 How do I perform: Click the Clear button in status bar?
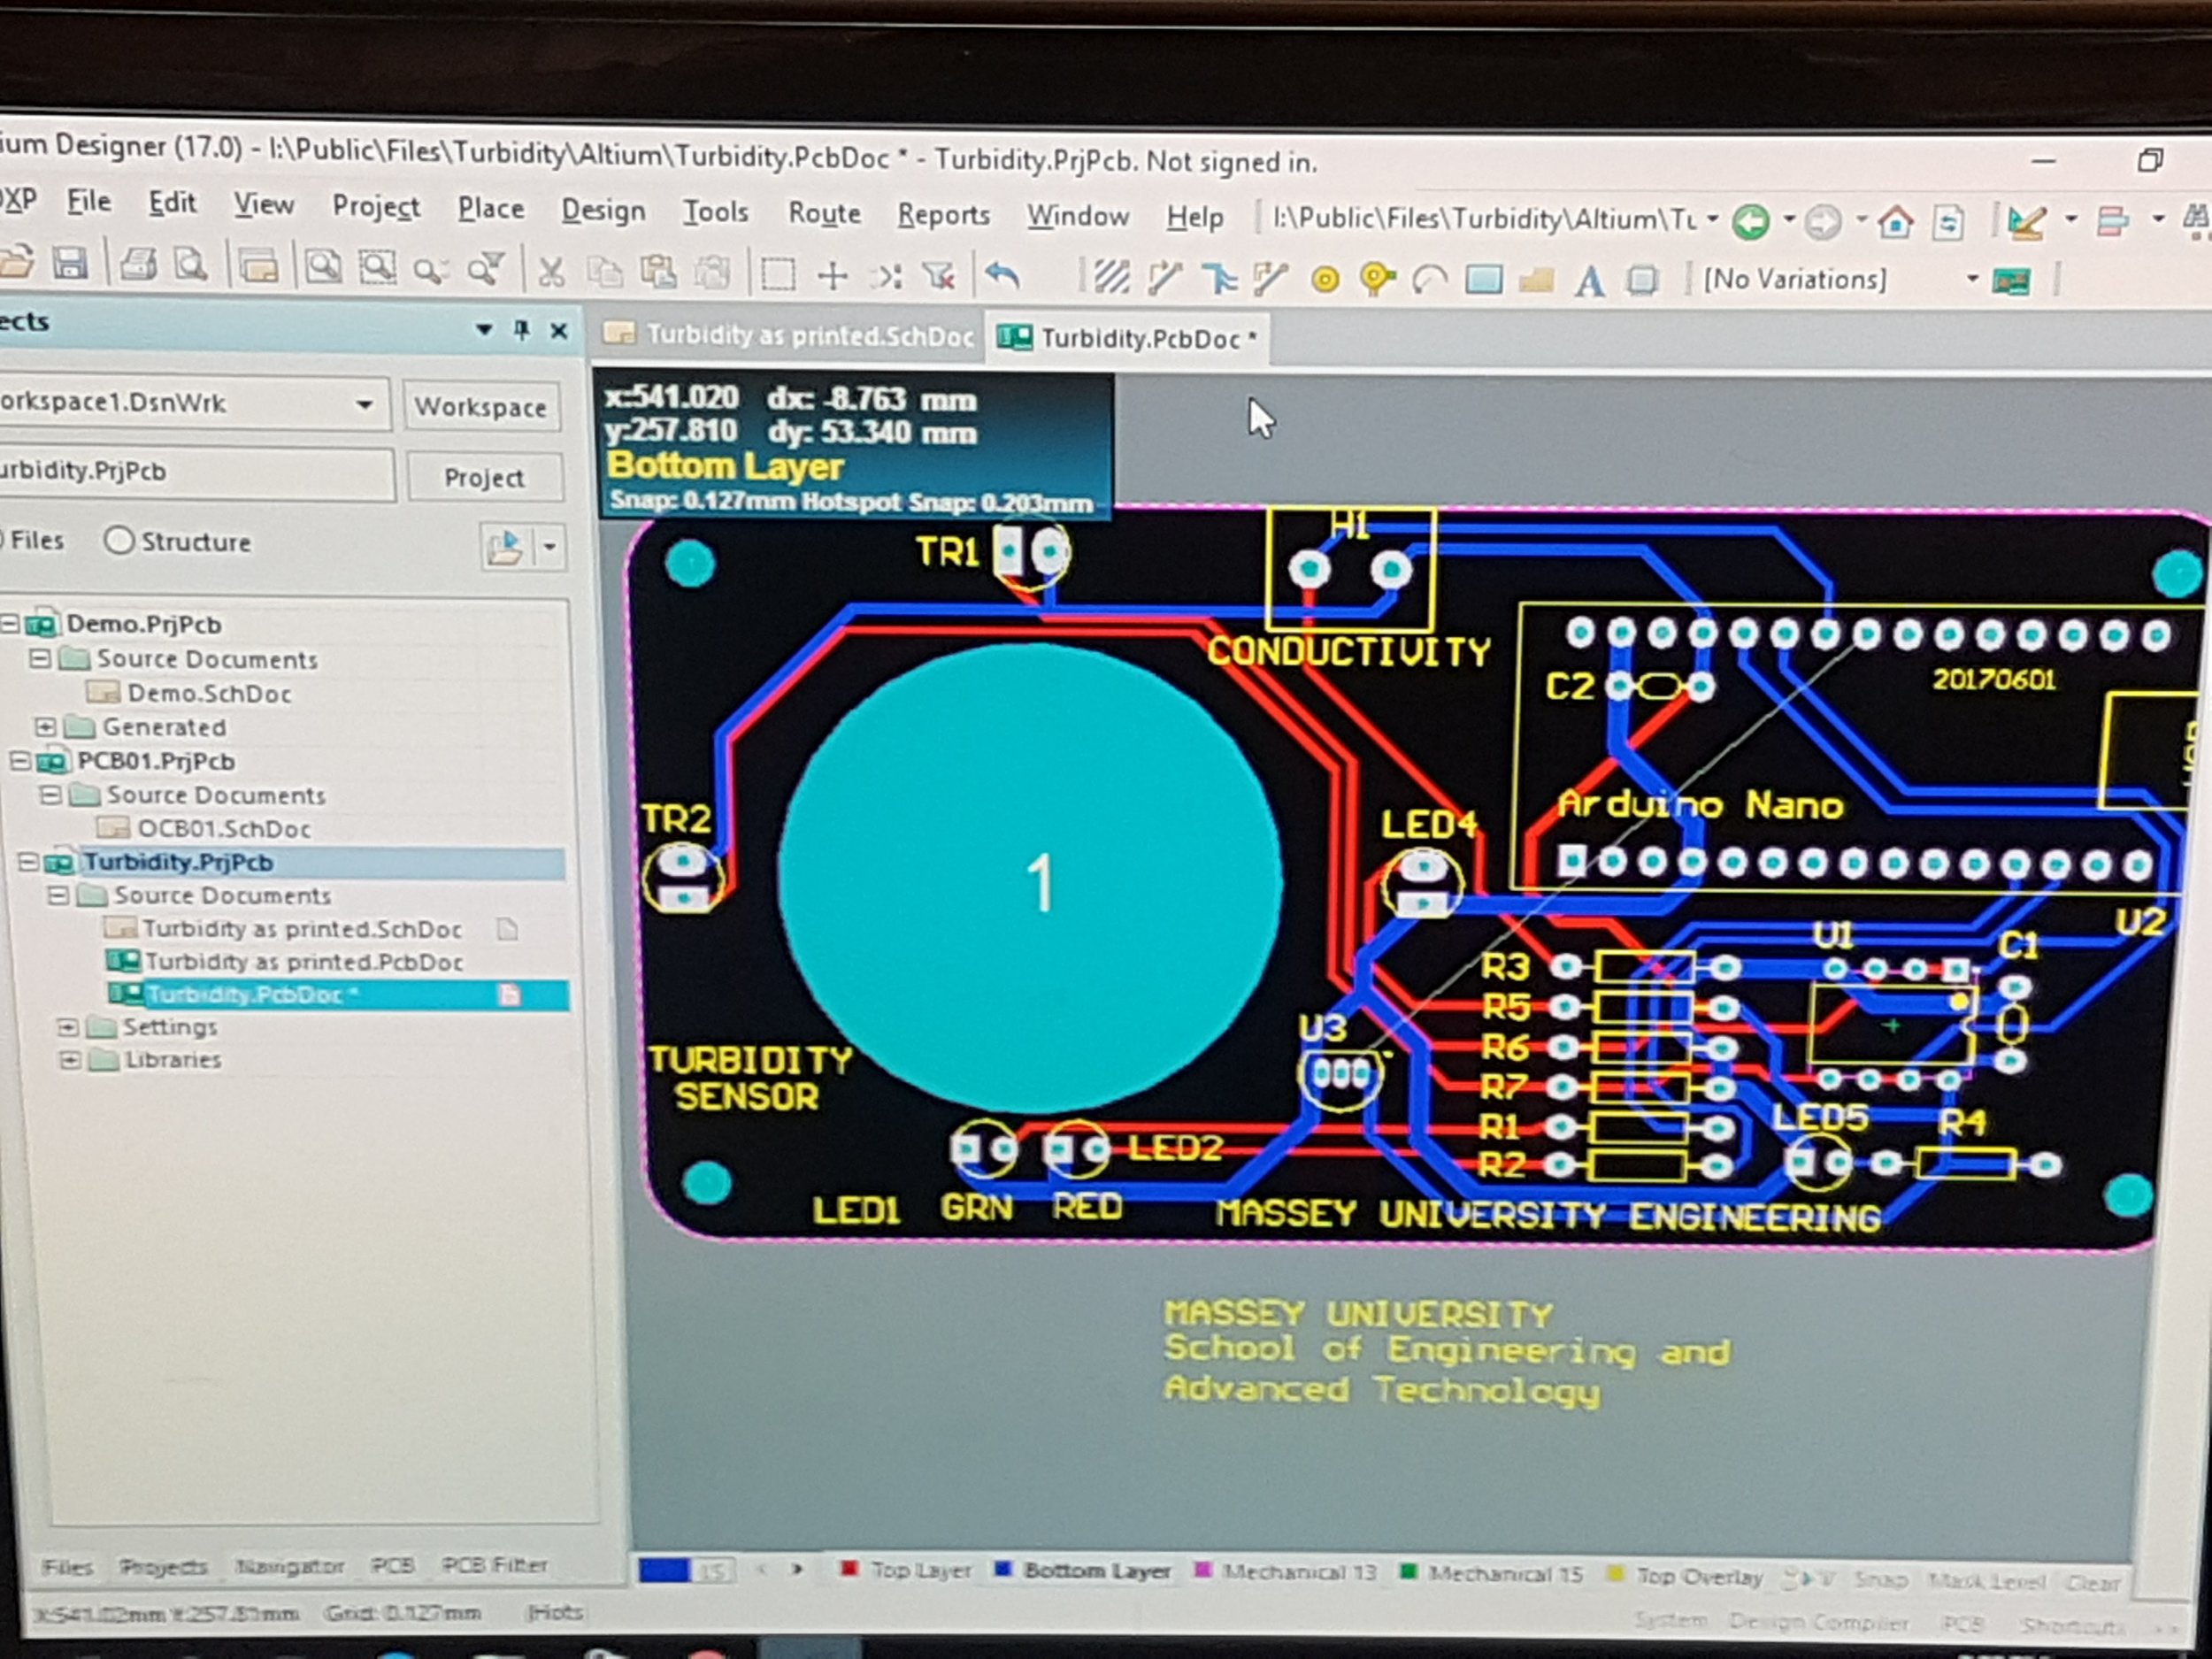(x=2093, y=1583)
